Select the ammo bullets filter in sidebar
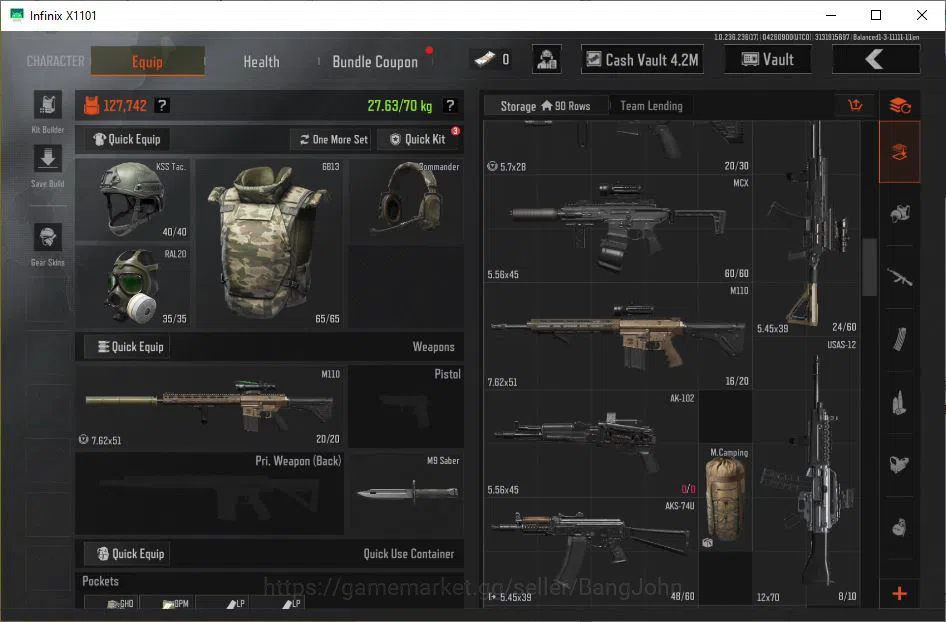The image size is (946, 622). pyautogui.click(x=900, y=402)
